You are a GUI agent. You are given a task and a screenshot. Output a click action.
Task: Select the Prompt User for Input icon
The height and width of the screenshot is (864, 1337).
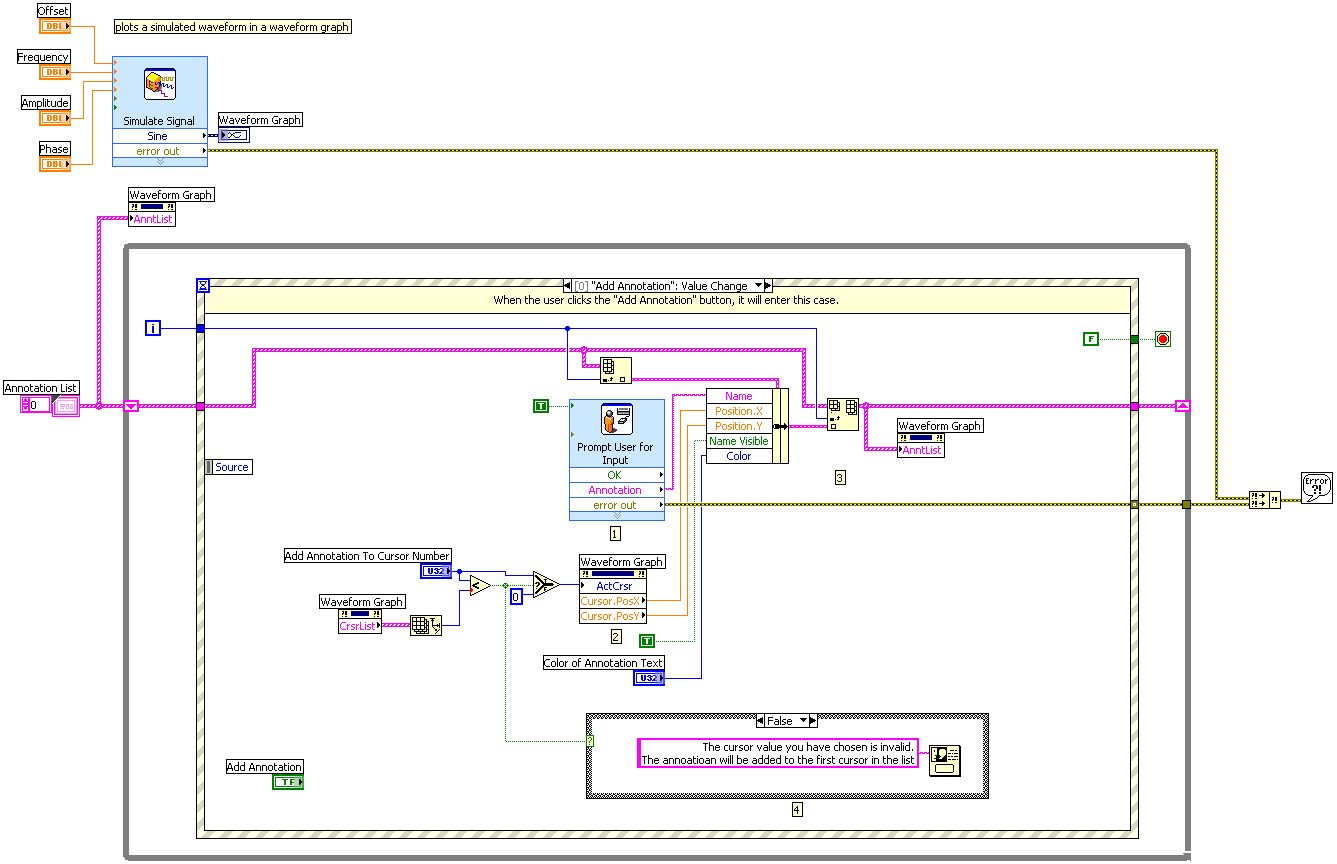(x=617, y=419)
